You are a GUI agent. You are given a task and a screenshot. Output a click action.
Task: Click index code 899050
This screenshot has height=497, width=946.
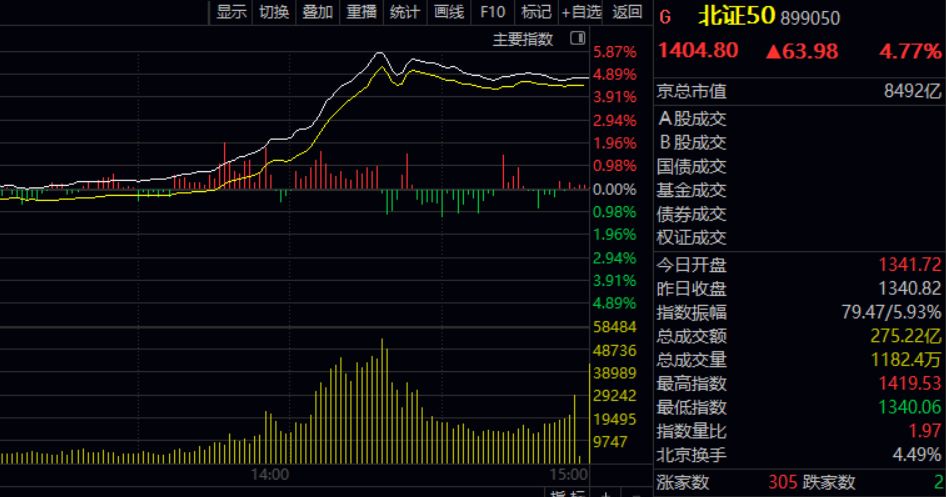click(x=810, y=18)
